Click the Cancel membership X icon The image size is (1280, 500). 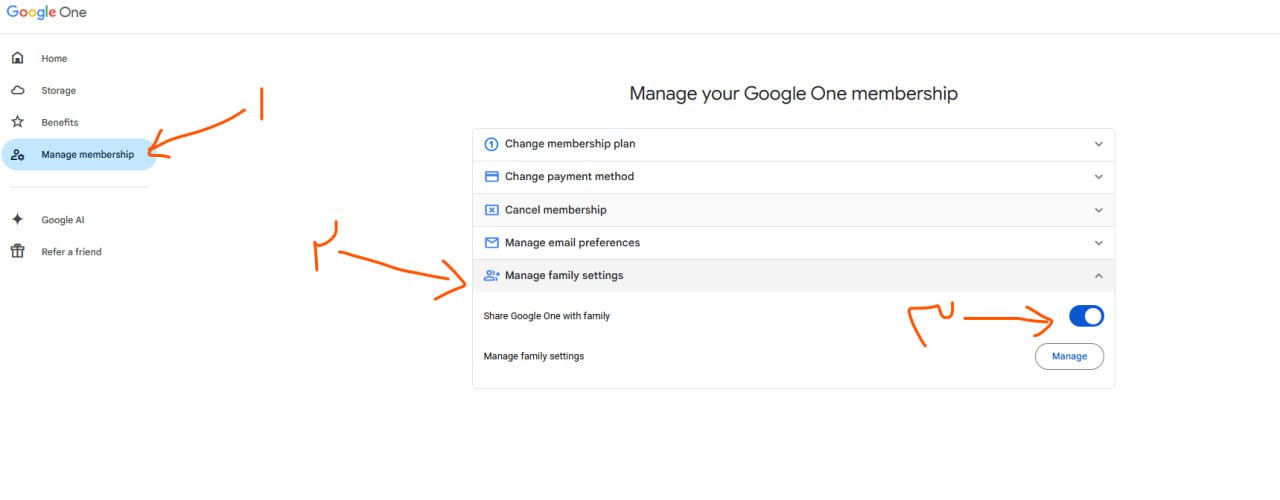coord(491,210)
